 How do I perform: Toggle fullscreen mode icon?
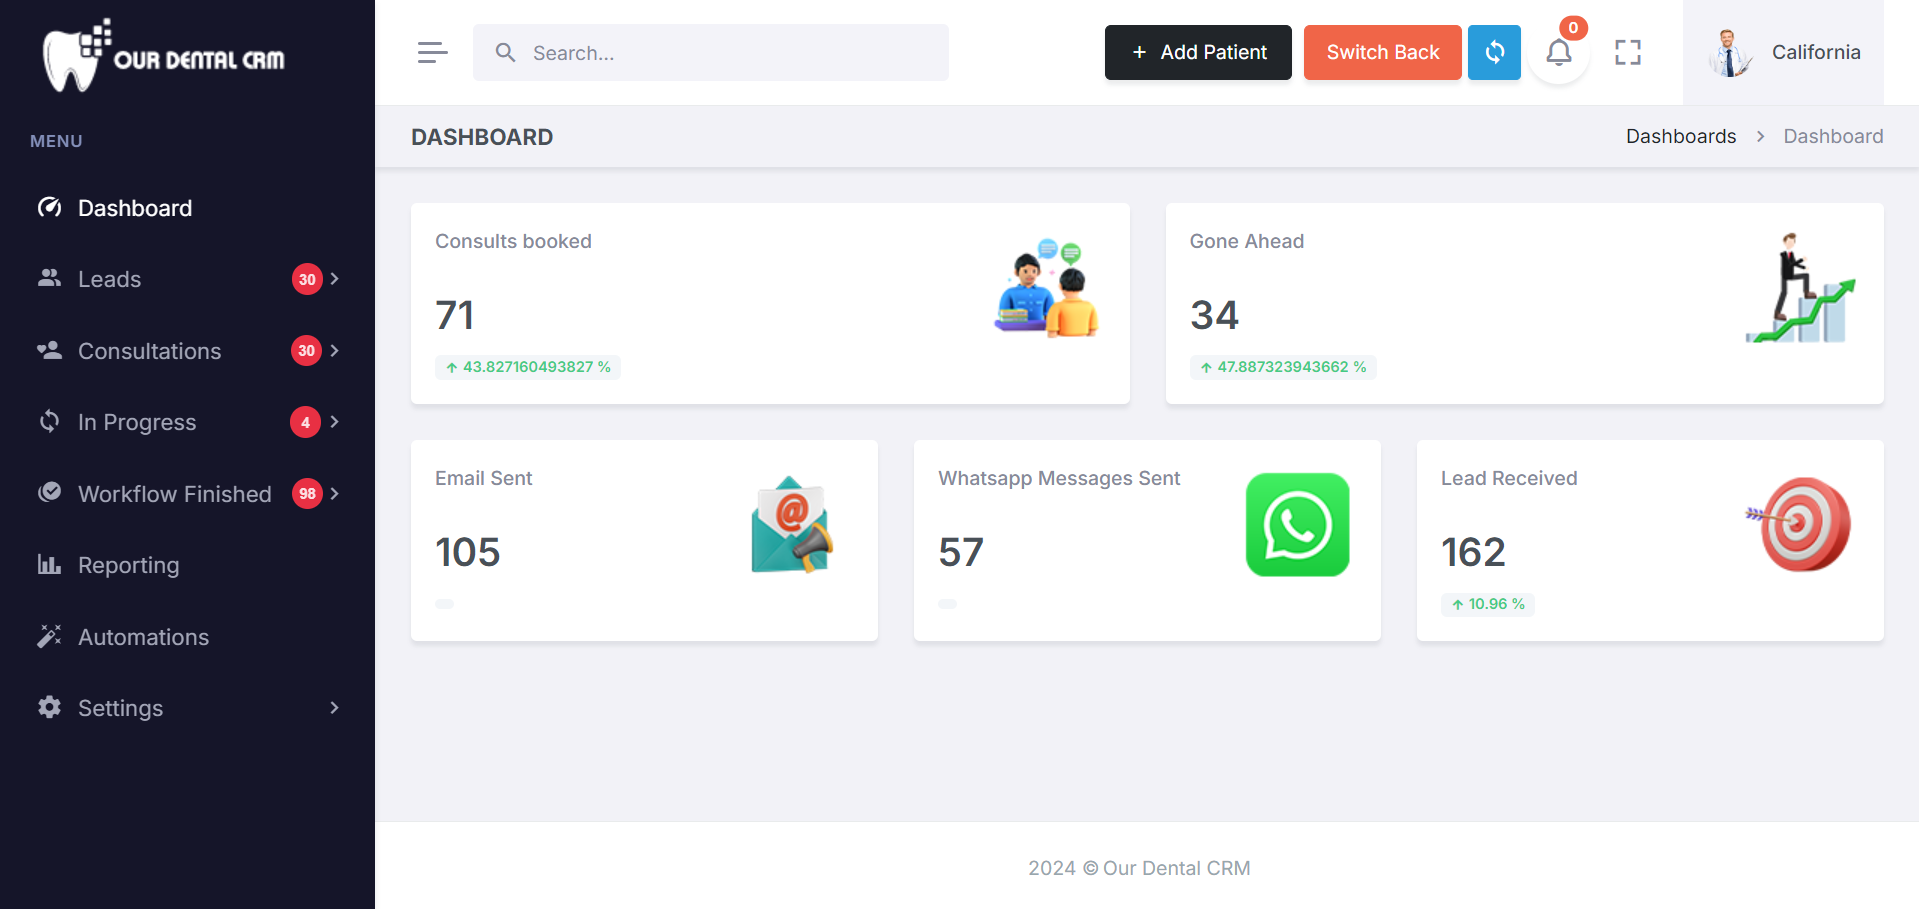point(1627,52)
